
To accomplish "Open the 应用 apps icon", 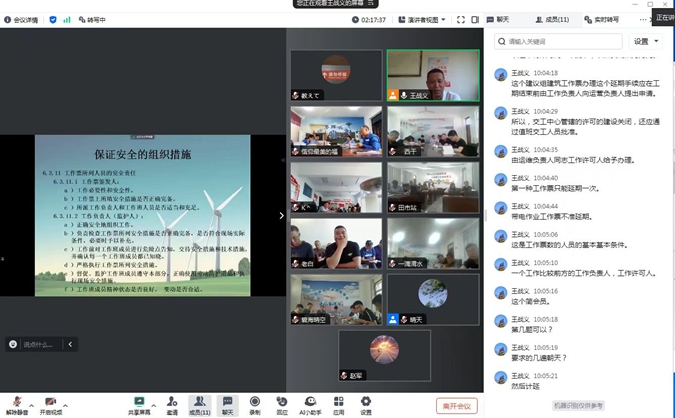I will tap(339, 402).
